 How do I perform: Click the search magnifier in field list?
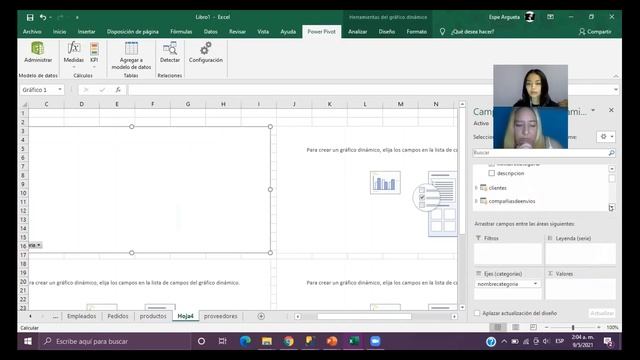click(611, 153)
